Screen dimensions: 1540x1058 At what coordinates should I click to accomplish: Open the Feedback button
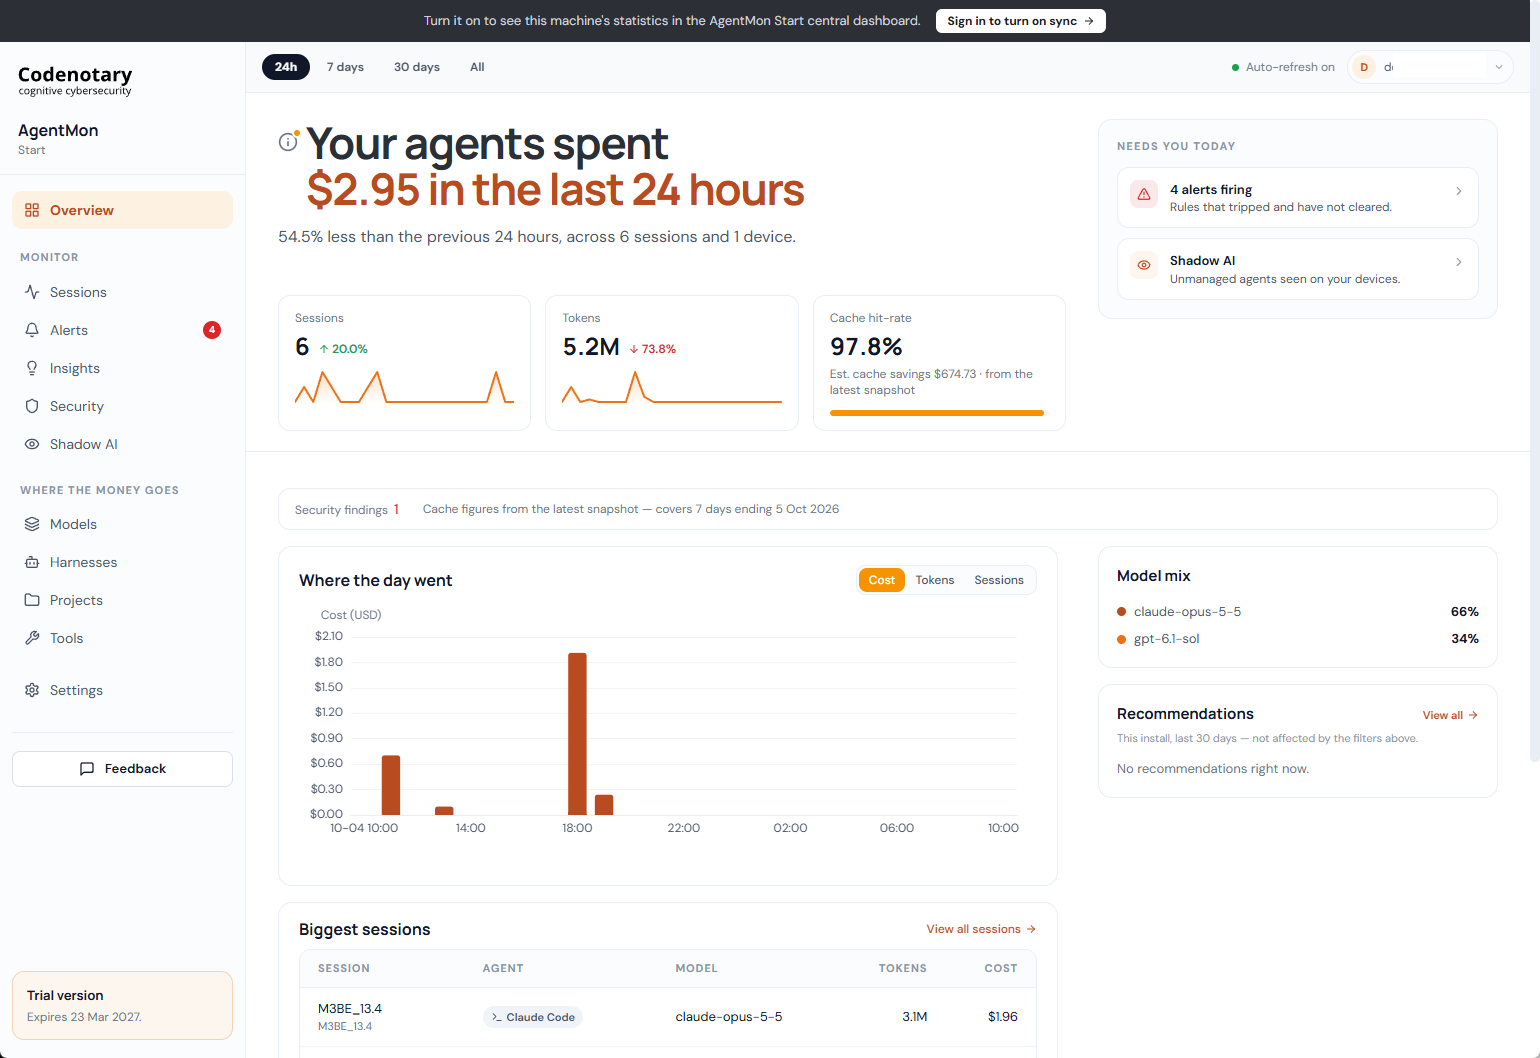122,769
